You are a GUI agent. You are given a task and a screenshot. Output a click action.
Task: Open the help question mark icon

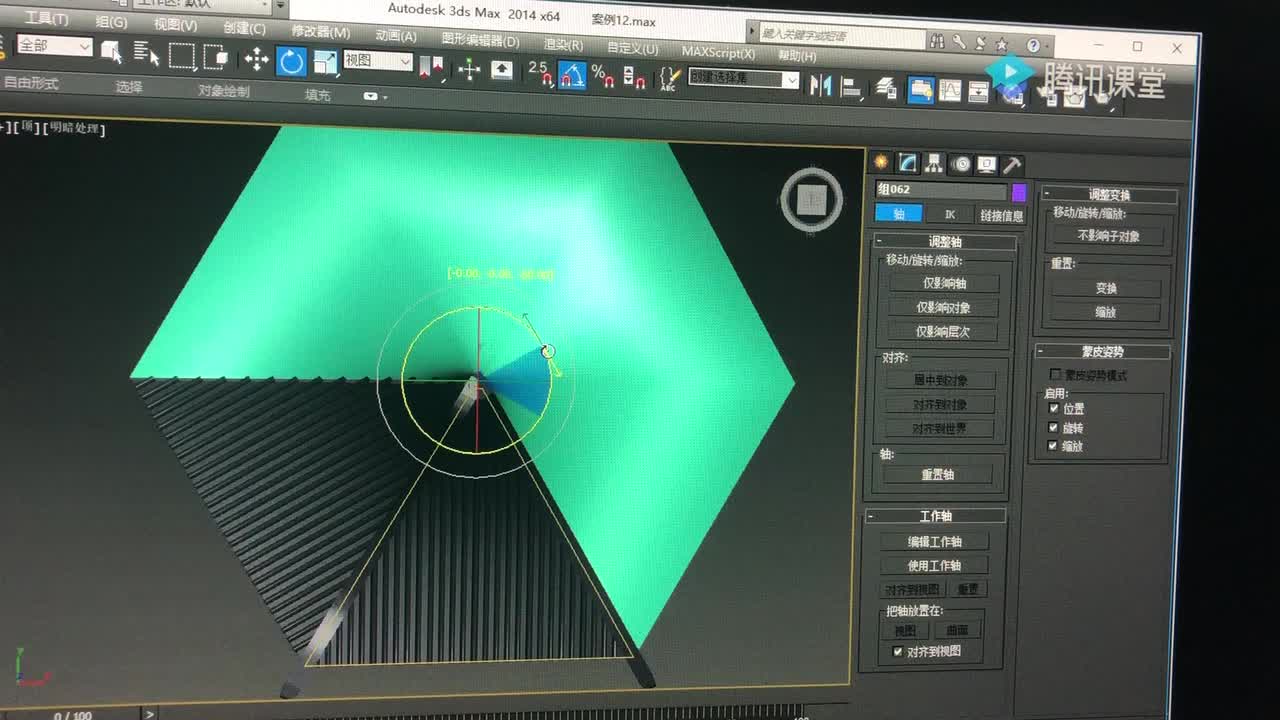click(1033, 45)
